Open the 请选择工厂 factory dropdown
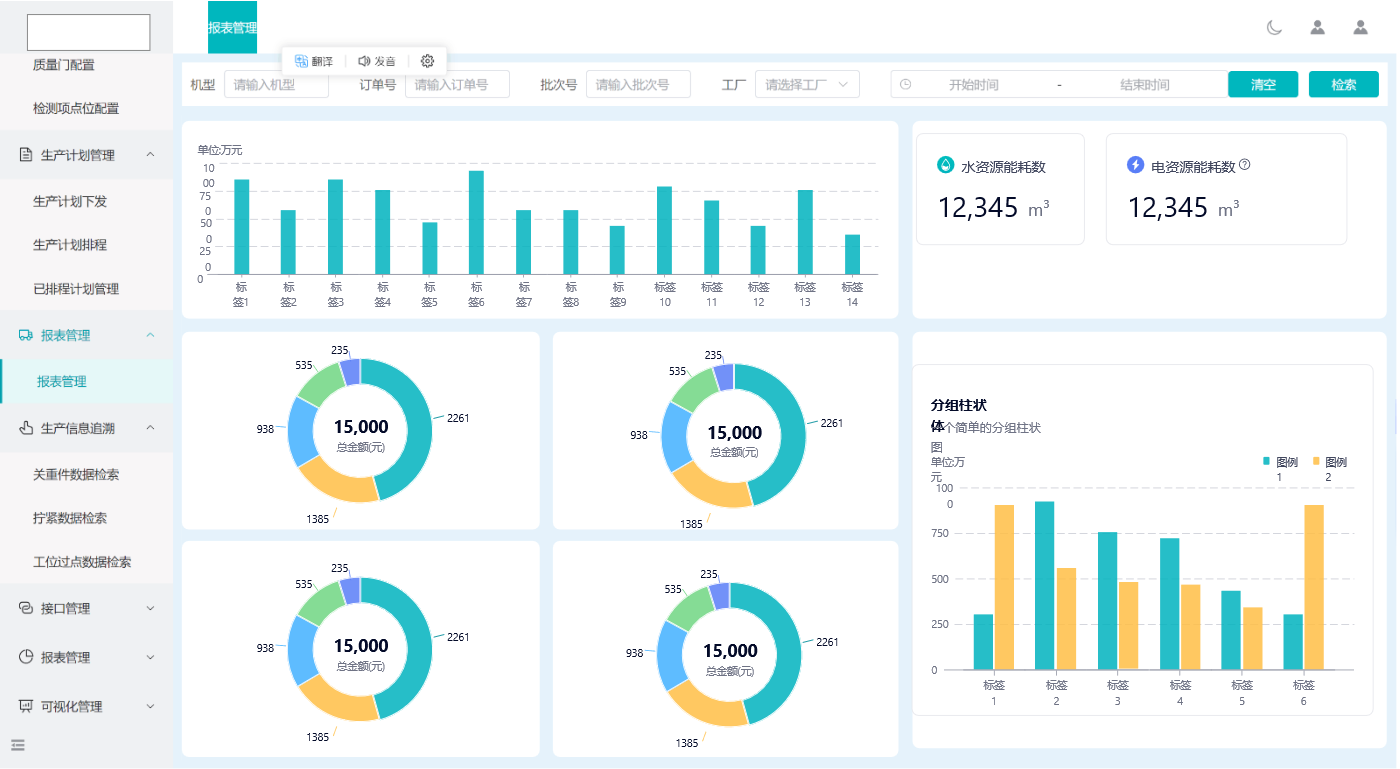Screen dimensions: 1400x769 point(807,85)
